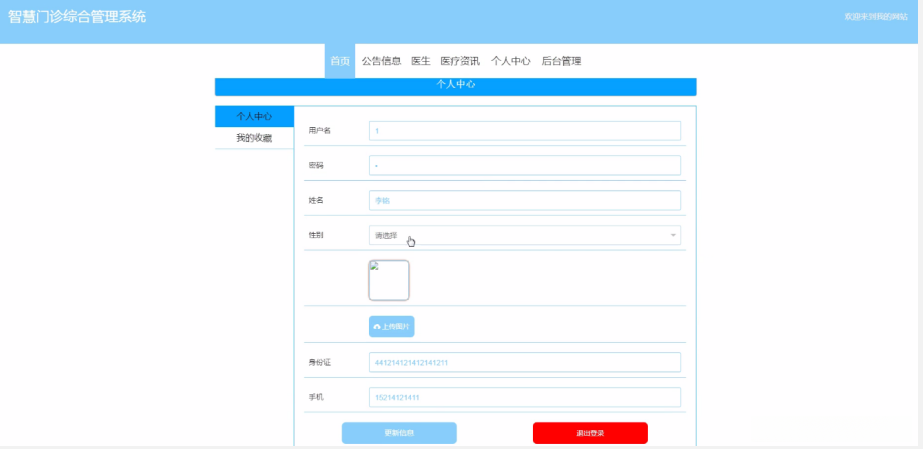Go to 后台管理 menu item
The image size is (923, 449).
pos(562,61)
